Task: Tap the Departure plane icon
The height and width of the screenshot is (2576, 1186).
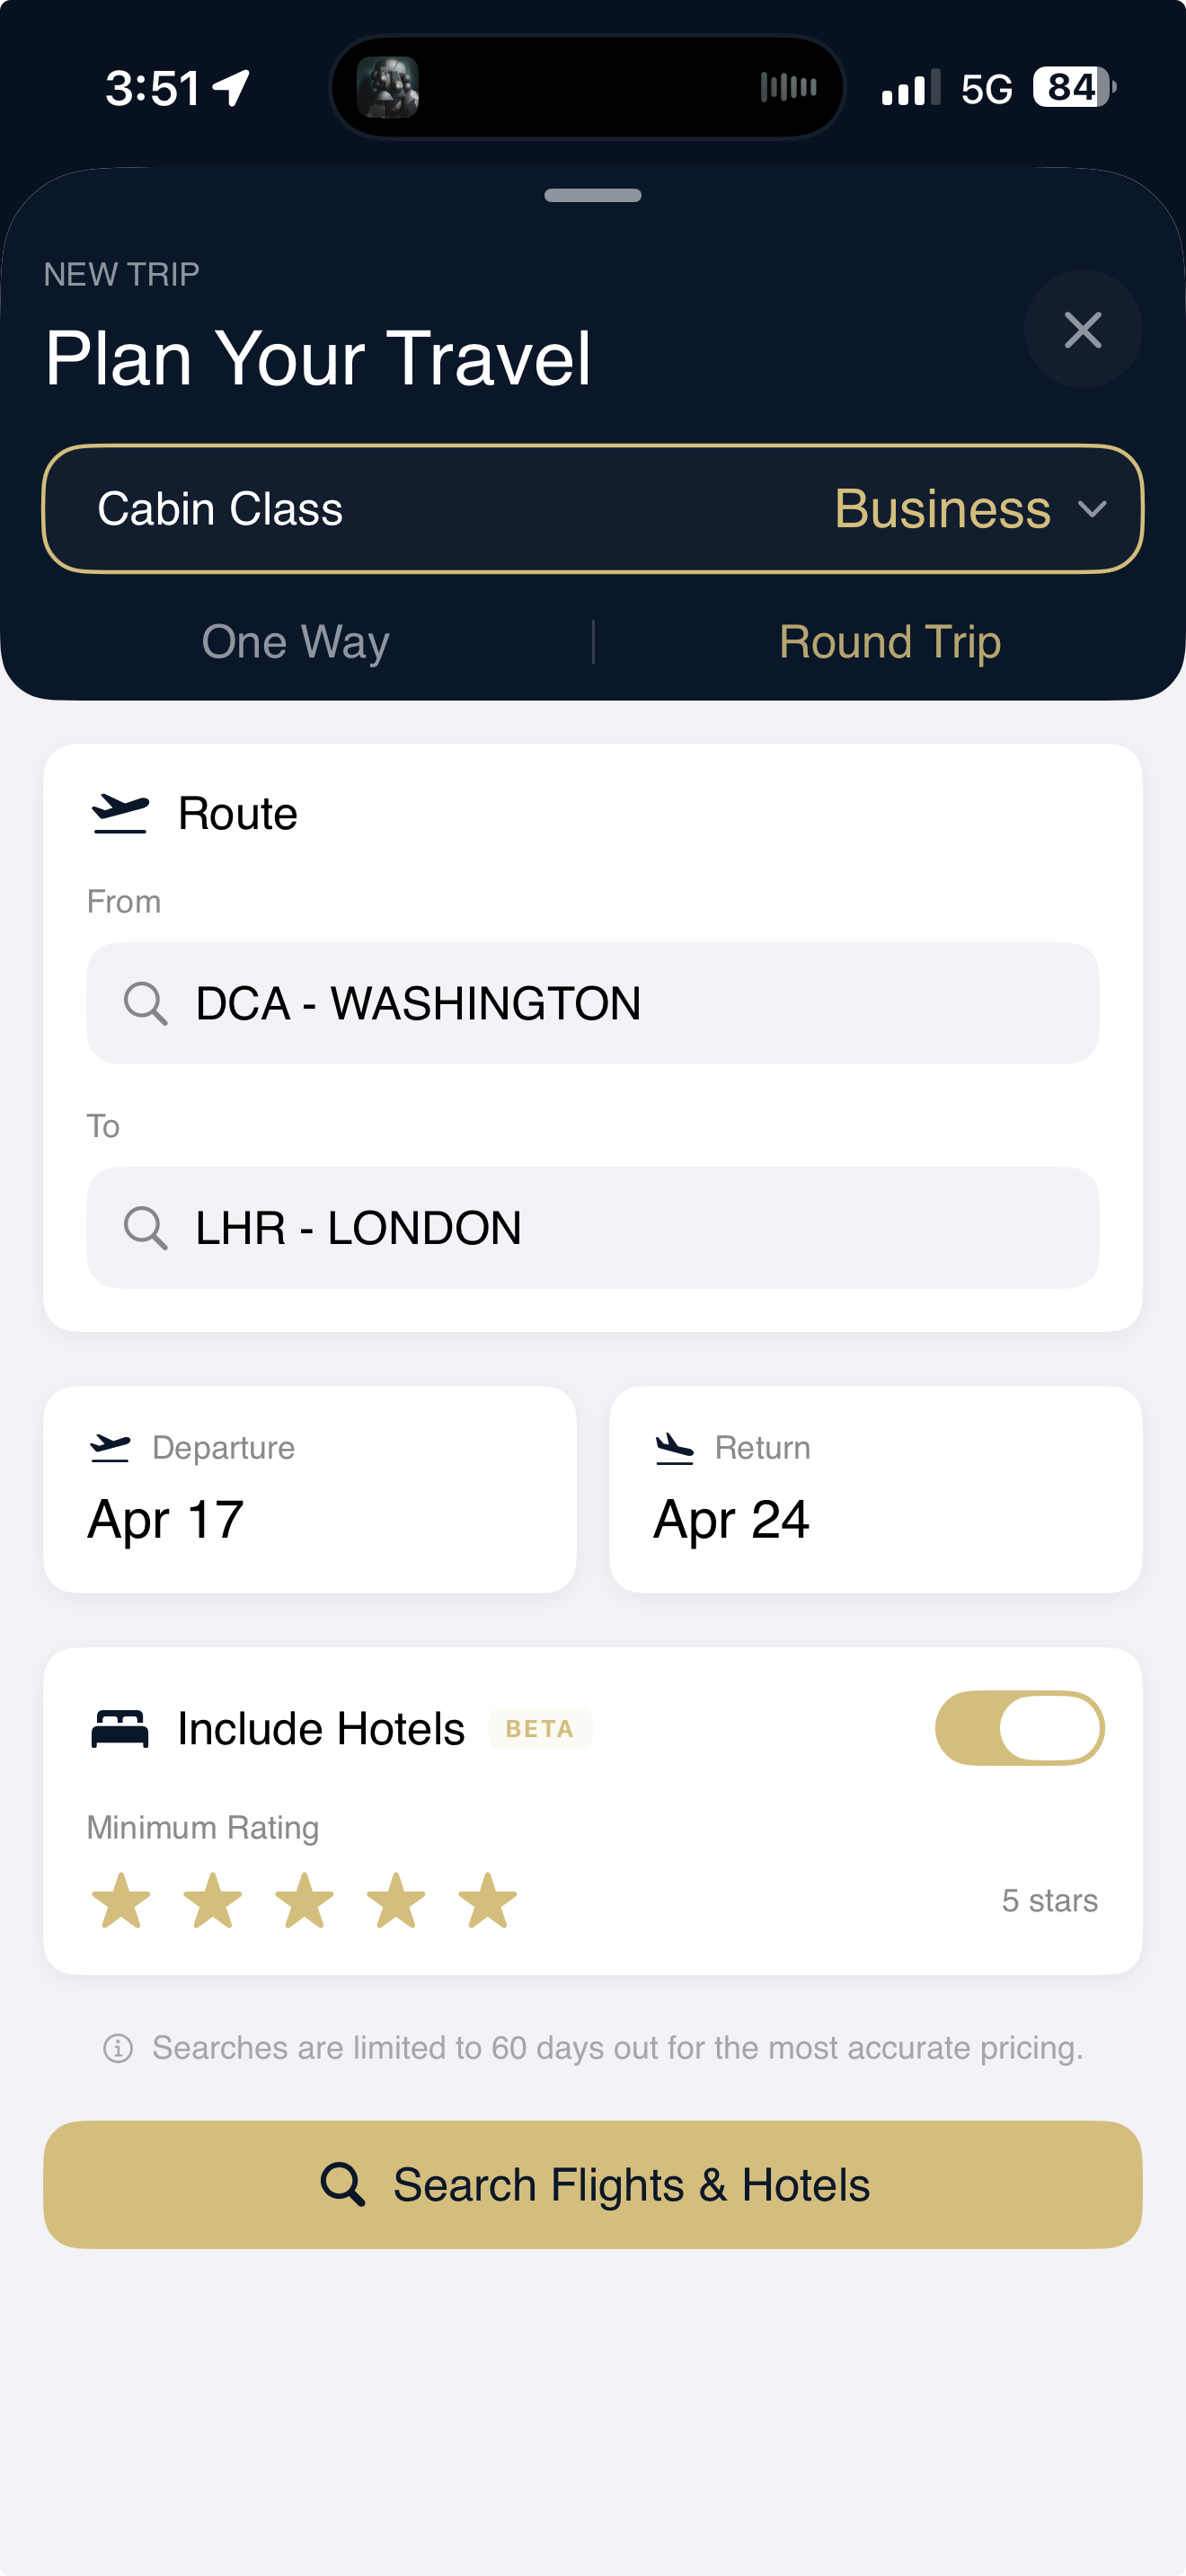Action: point(110,1447)
